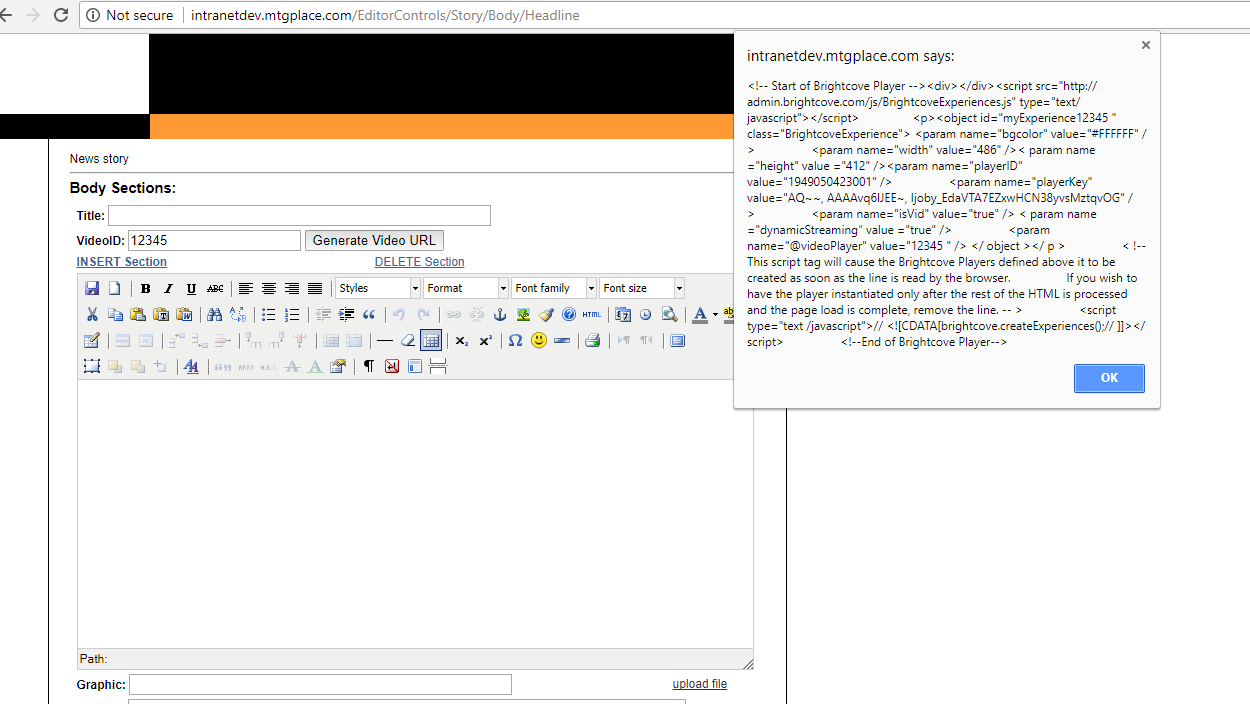Click the New document icon
Screen dimensions: 1250x704
point(114,288)
